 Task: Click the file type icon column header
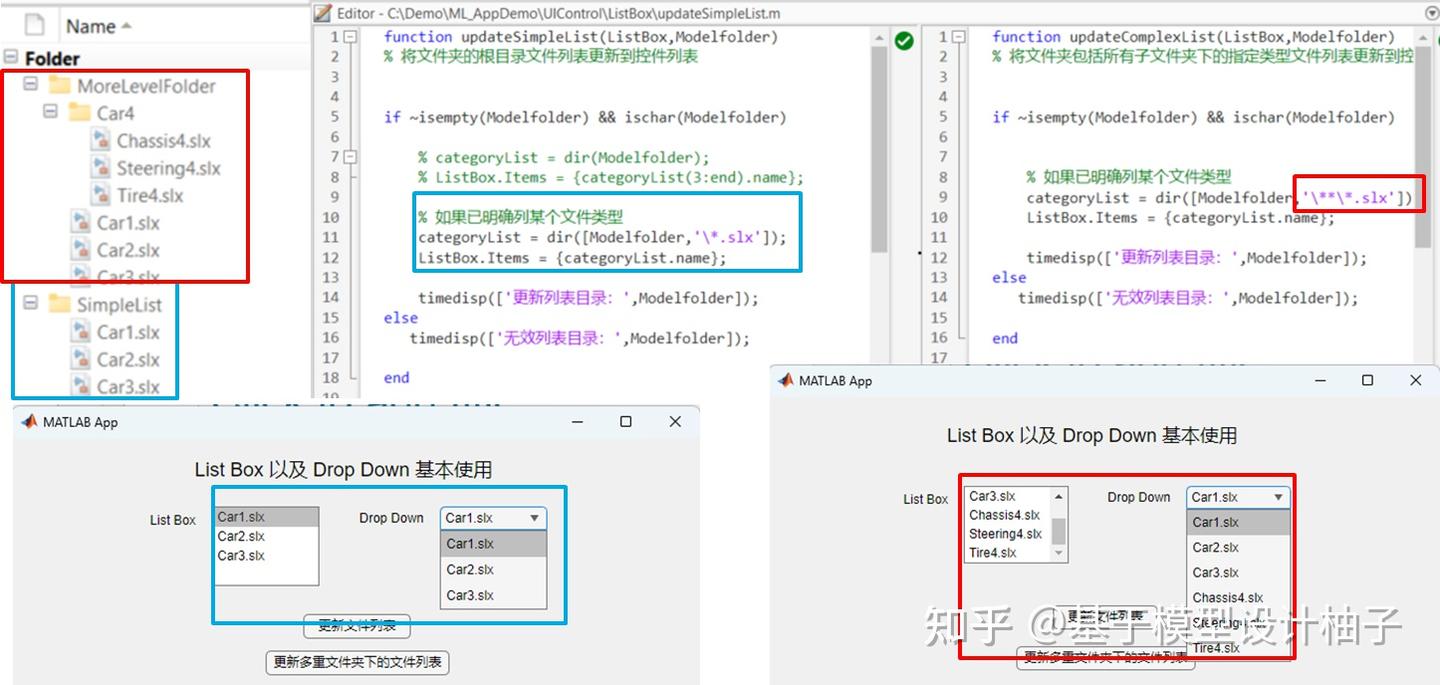click(33, 26)
